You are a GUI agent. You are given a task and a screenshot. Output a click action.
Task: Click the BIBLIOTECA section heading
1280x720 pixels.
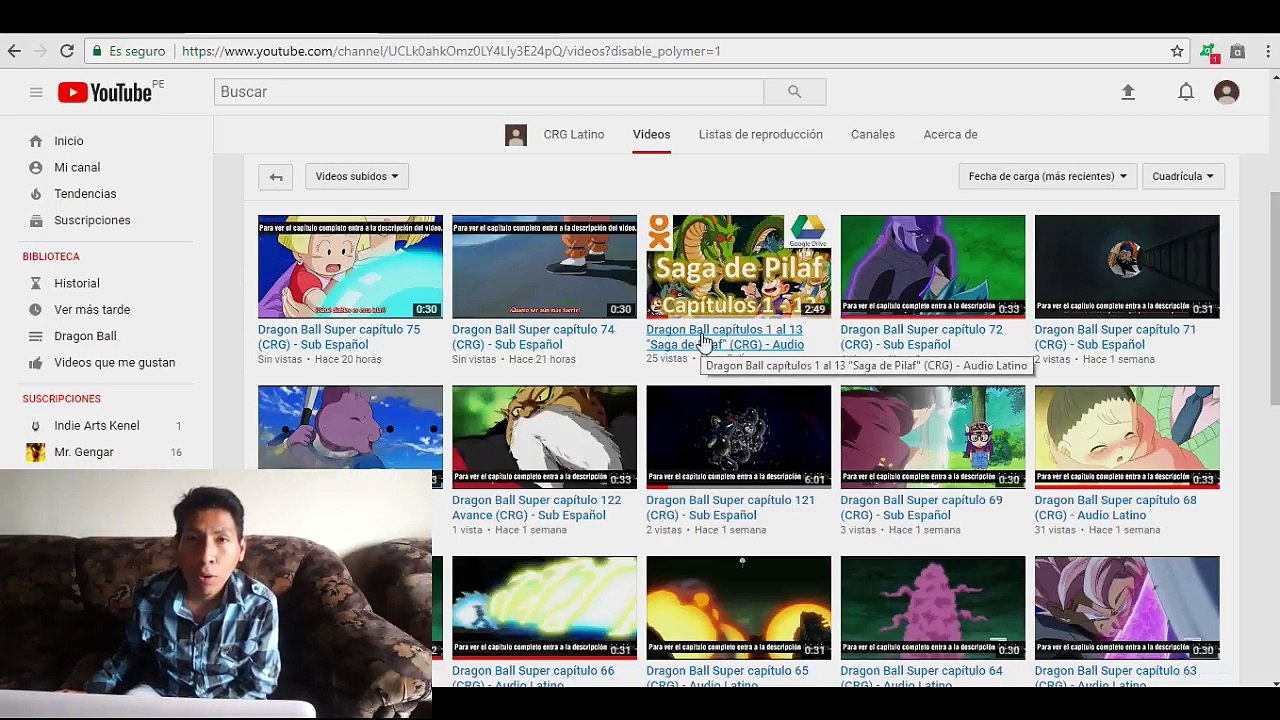(51, 257)
